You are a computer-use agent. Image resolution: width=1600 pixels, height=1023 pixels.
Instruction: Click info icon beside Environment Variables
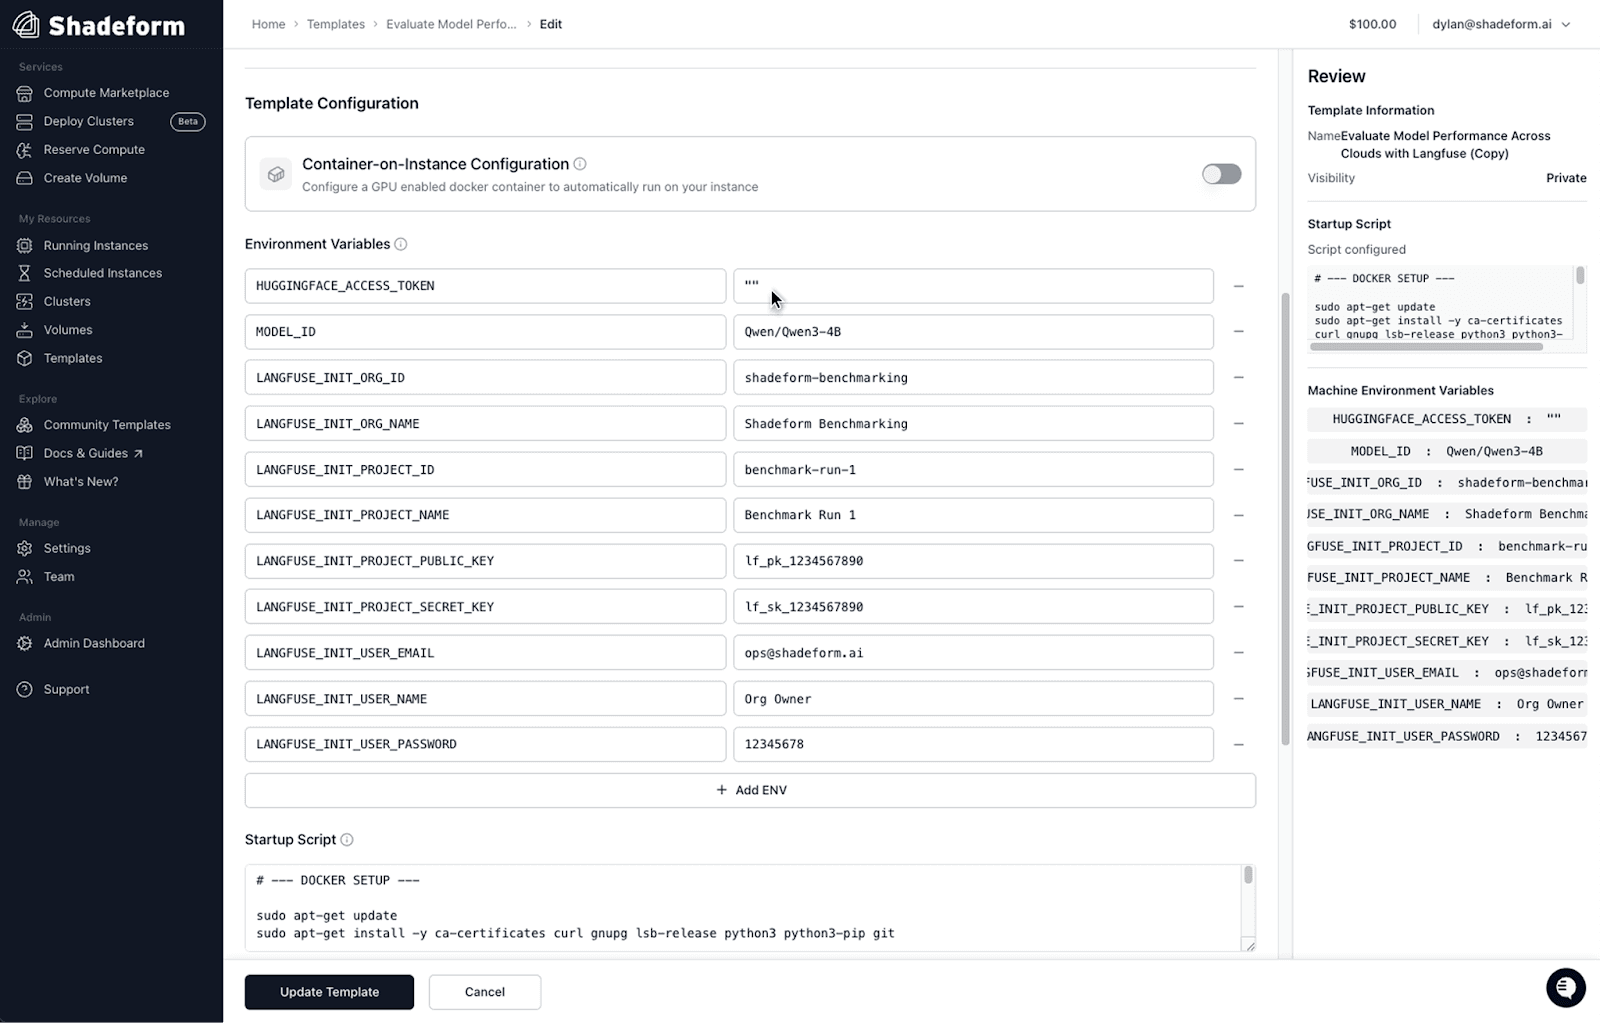tap(401, 244)
